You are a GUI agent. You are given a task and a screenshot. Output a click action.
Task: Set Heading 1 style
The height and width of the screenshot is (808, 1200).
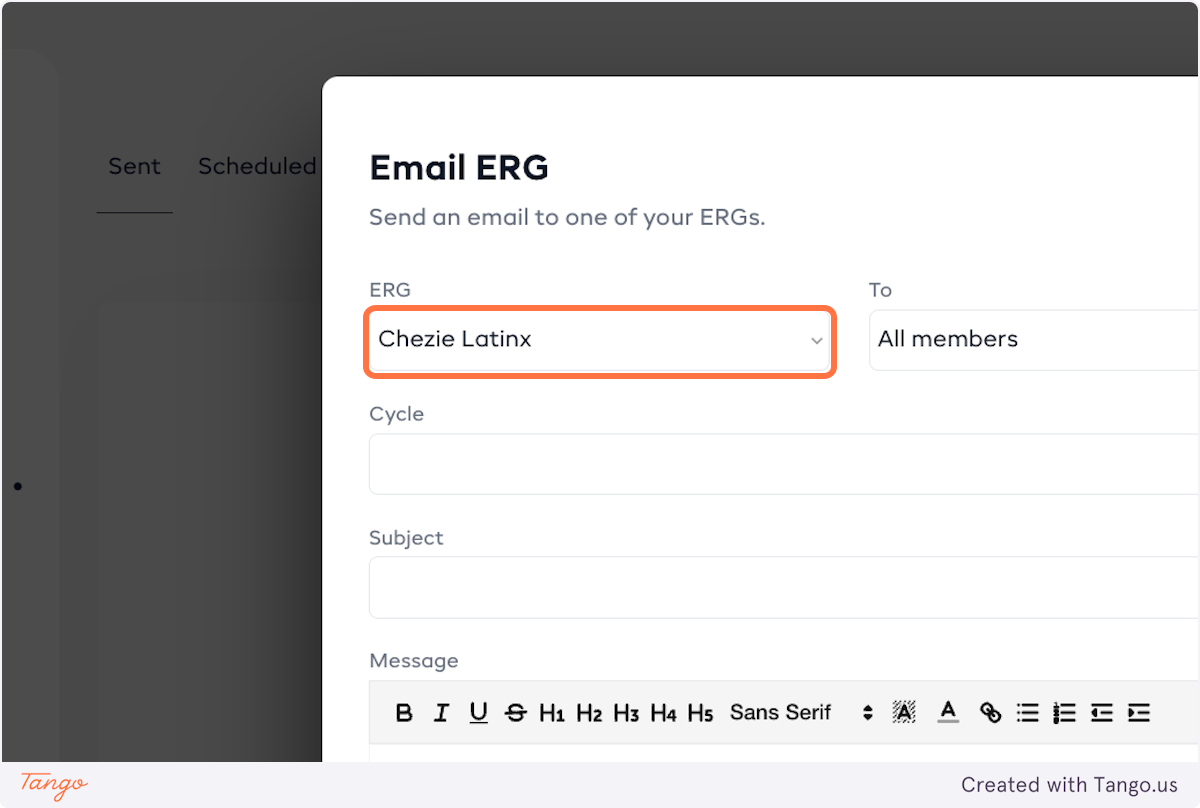coord(552,713)
